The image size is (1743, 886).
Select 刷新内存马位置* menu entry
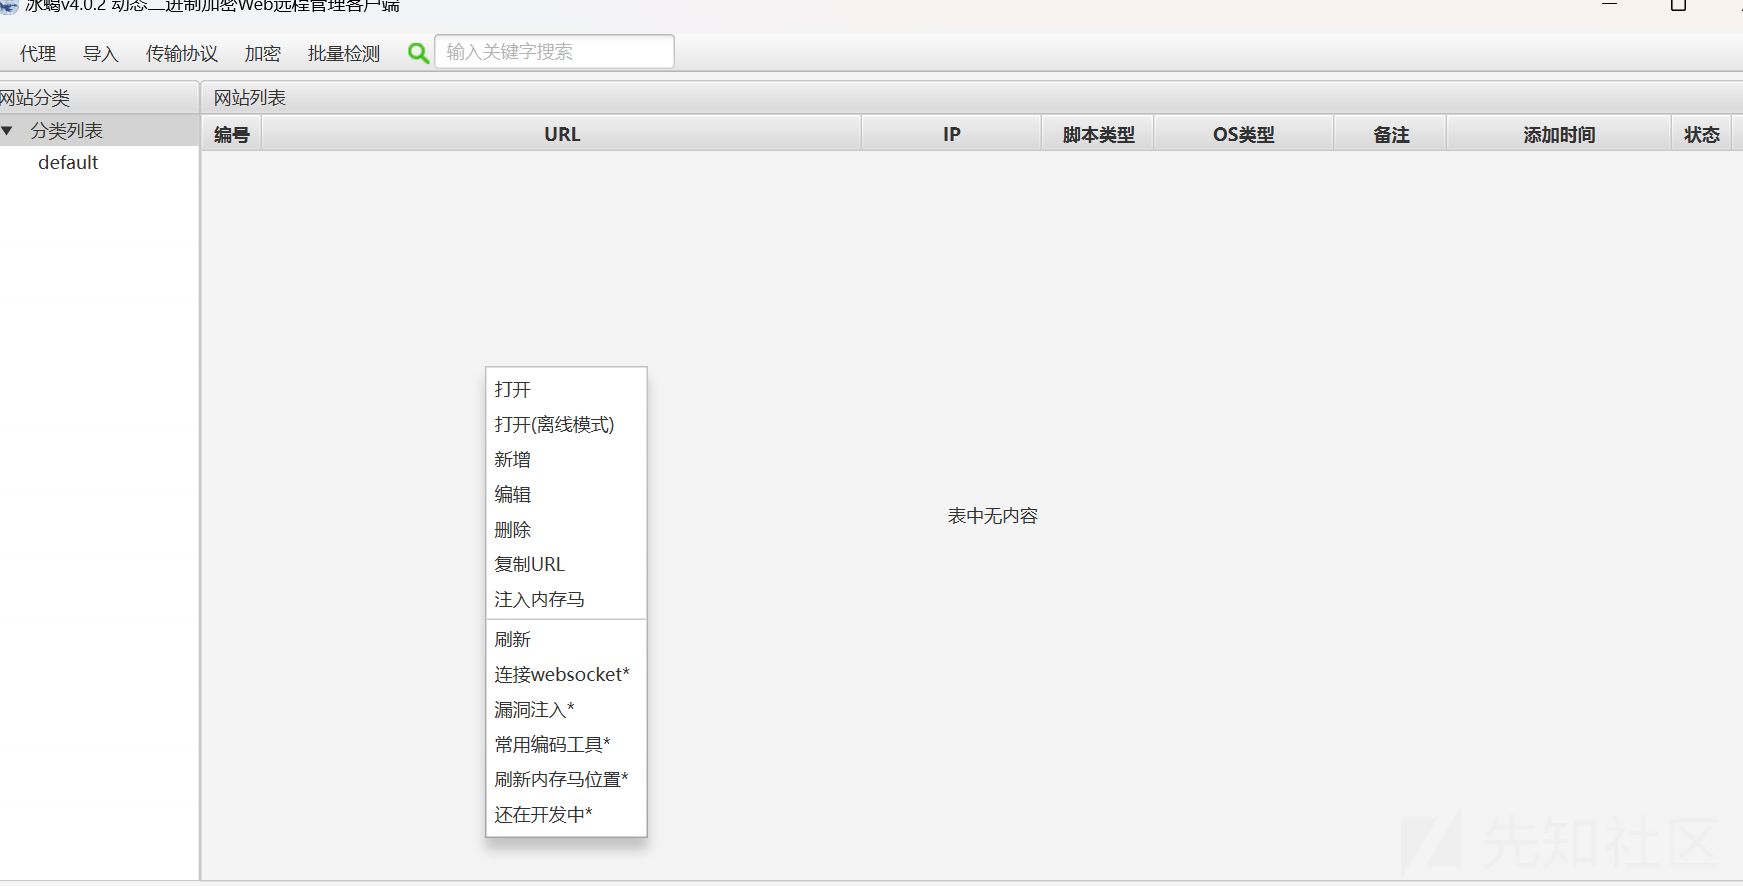tap(566, 779)
